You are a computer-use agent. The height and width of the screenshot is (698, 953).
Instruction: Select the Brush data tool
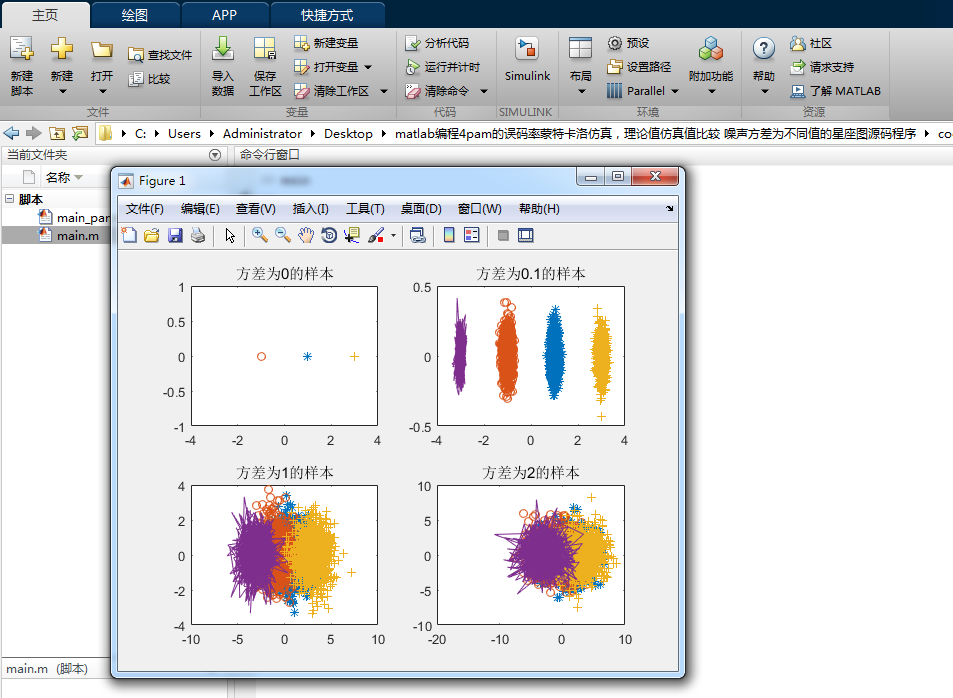(376, 235)
